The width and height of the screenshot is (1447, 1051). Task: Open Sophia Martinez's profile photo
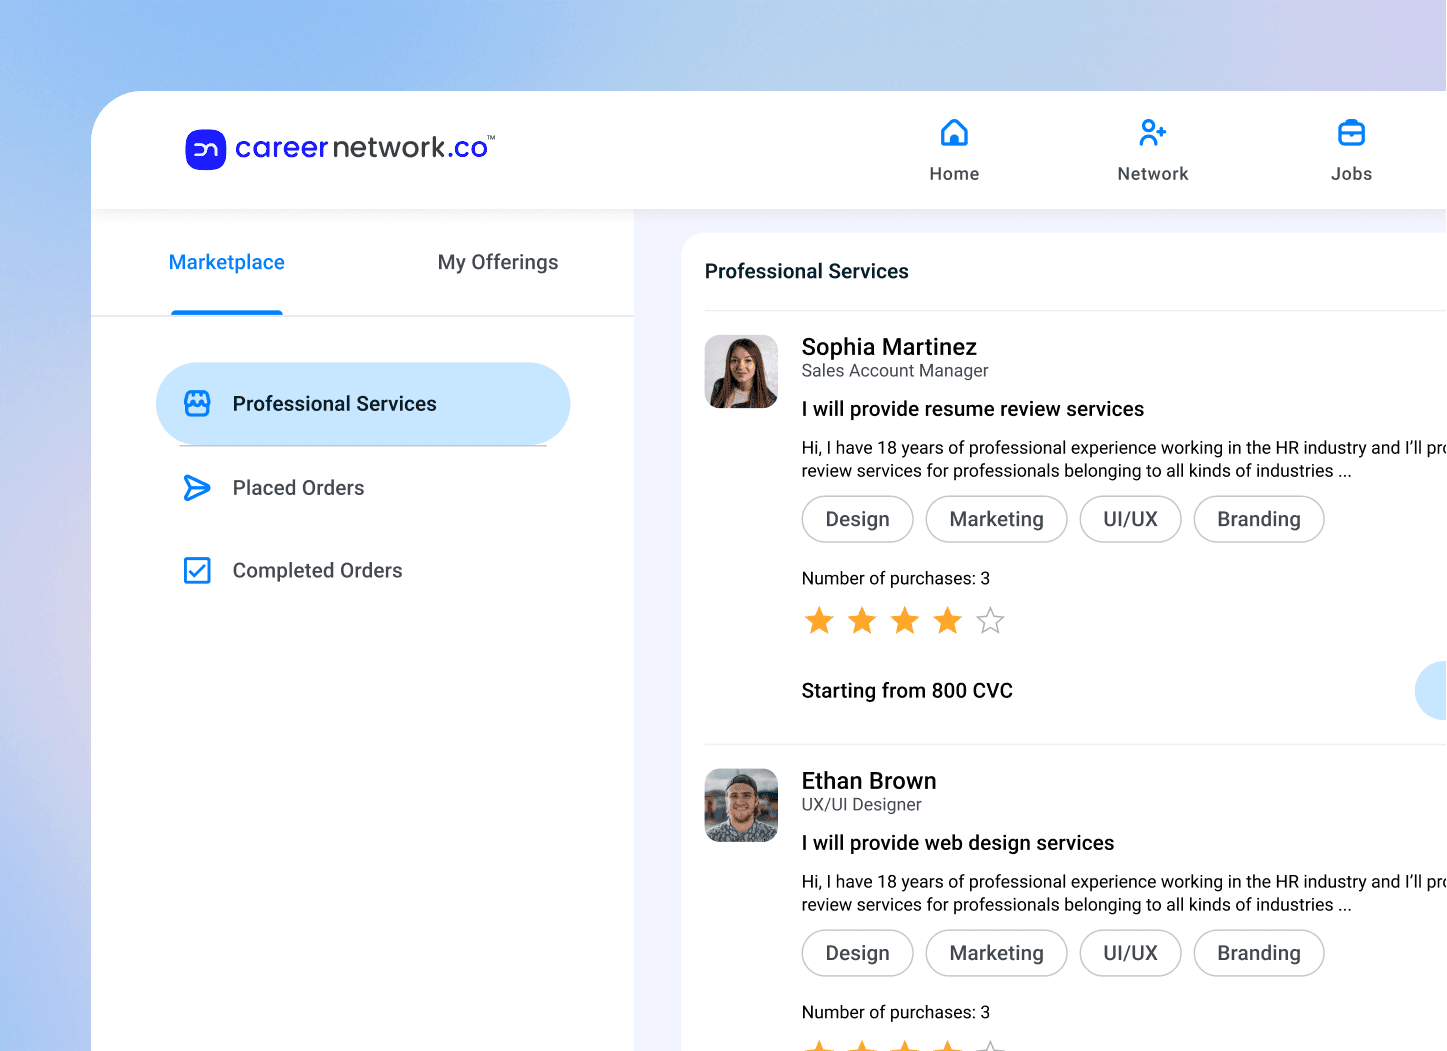click(741, 371)
